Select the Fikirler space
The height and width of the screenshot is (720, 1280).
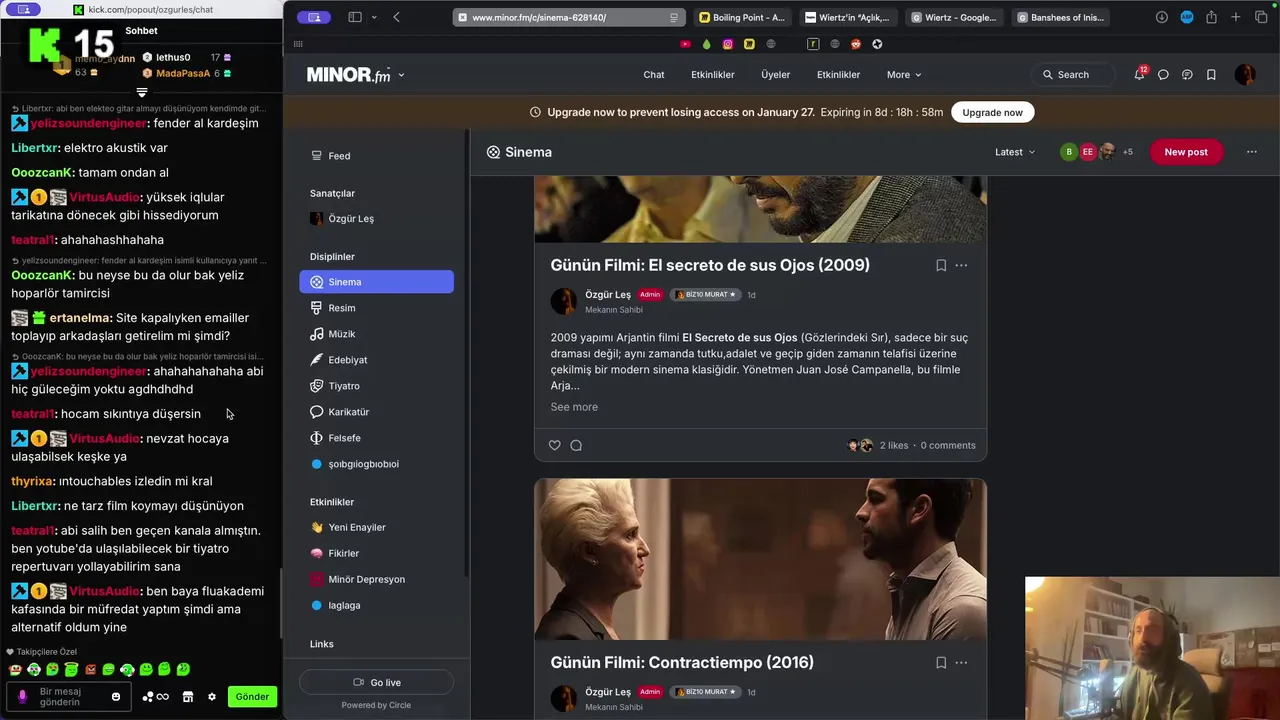click(x=377, y=553)
